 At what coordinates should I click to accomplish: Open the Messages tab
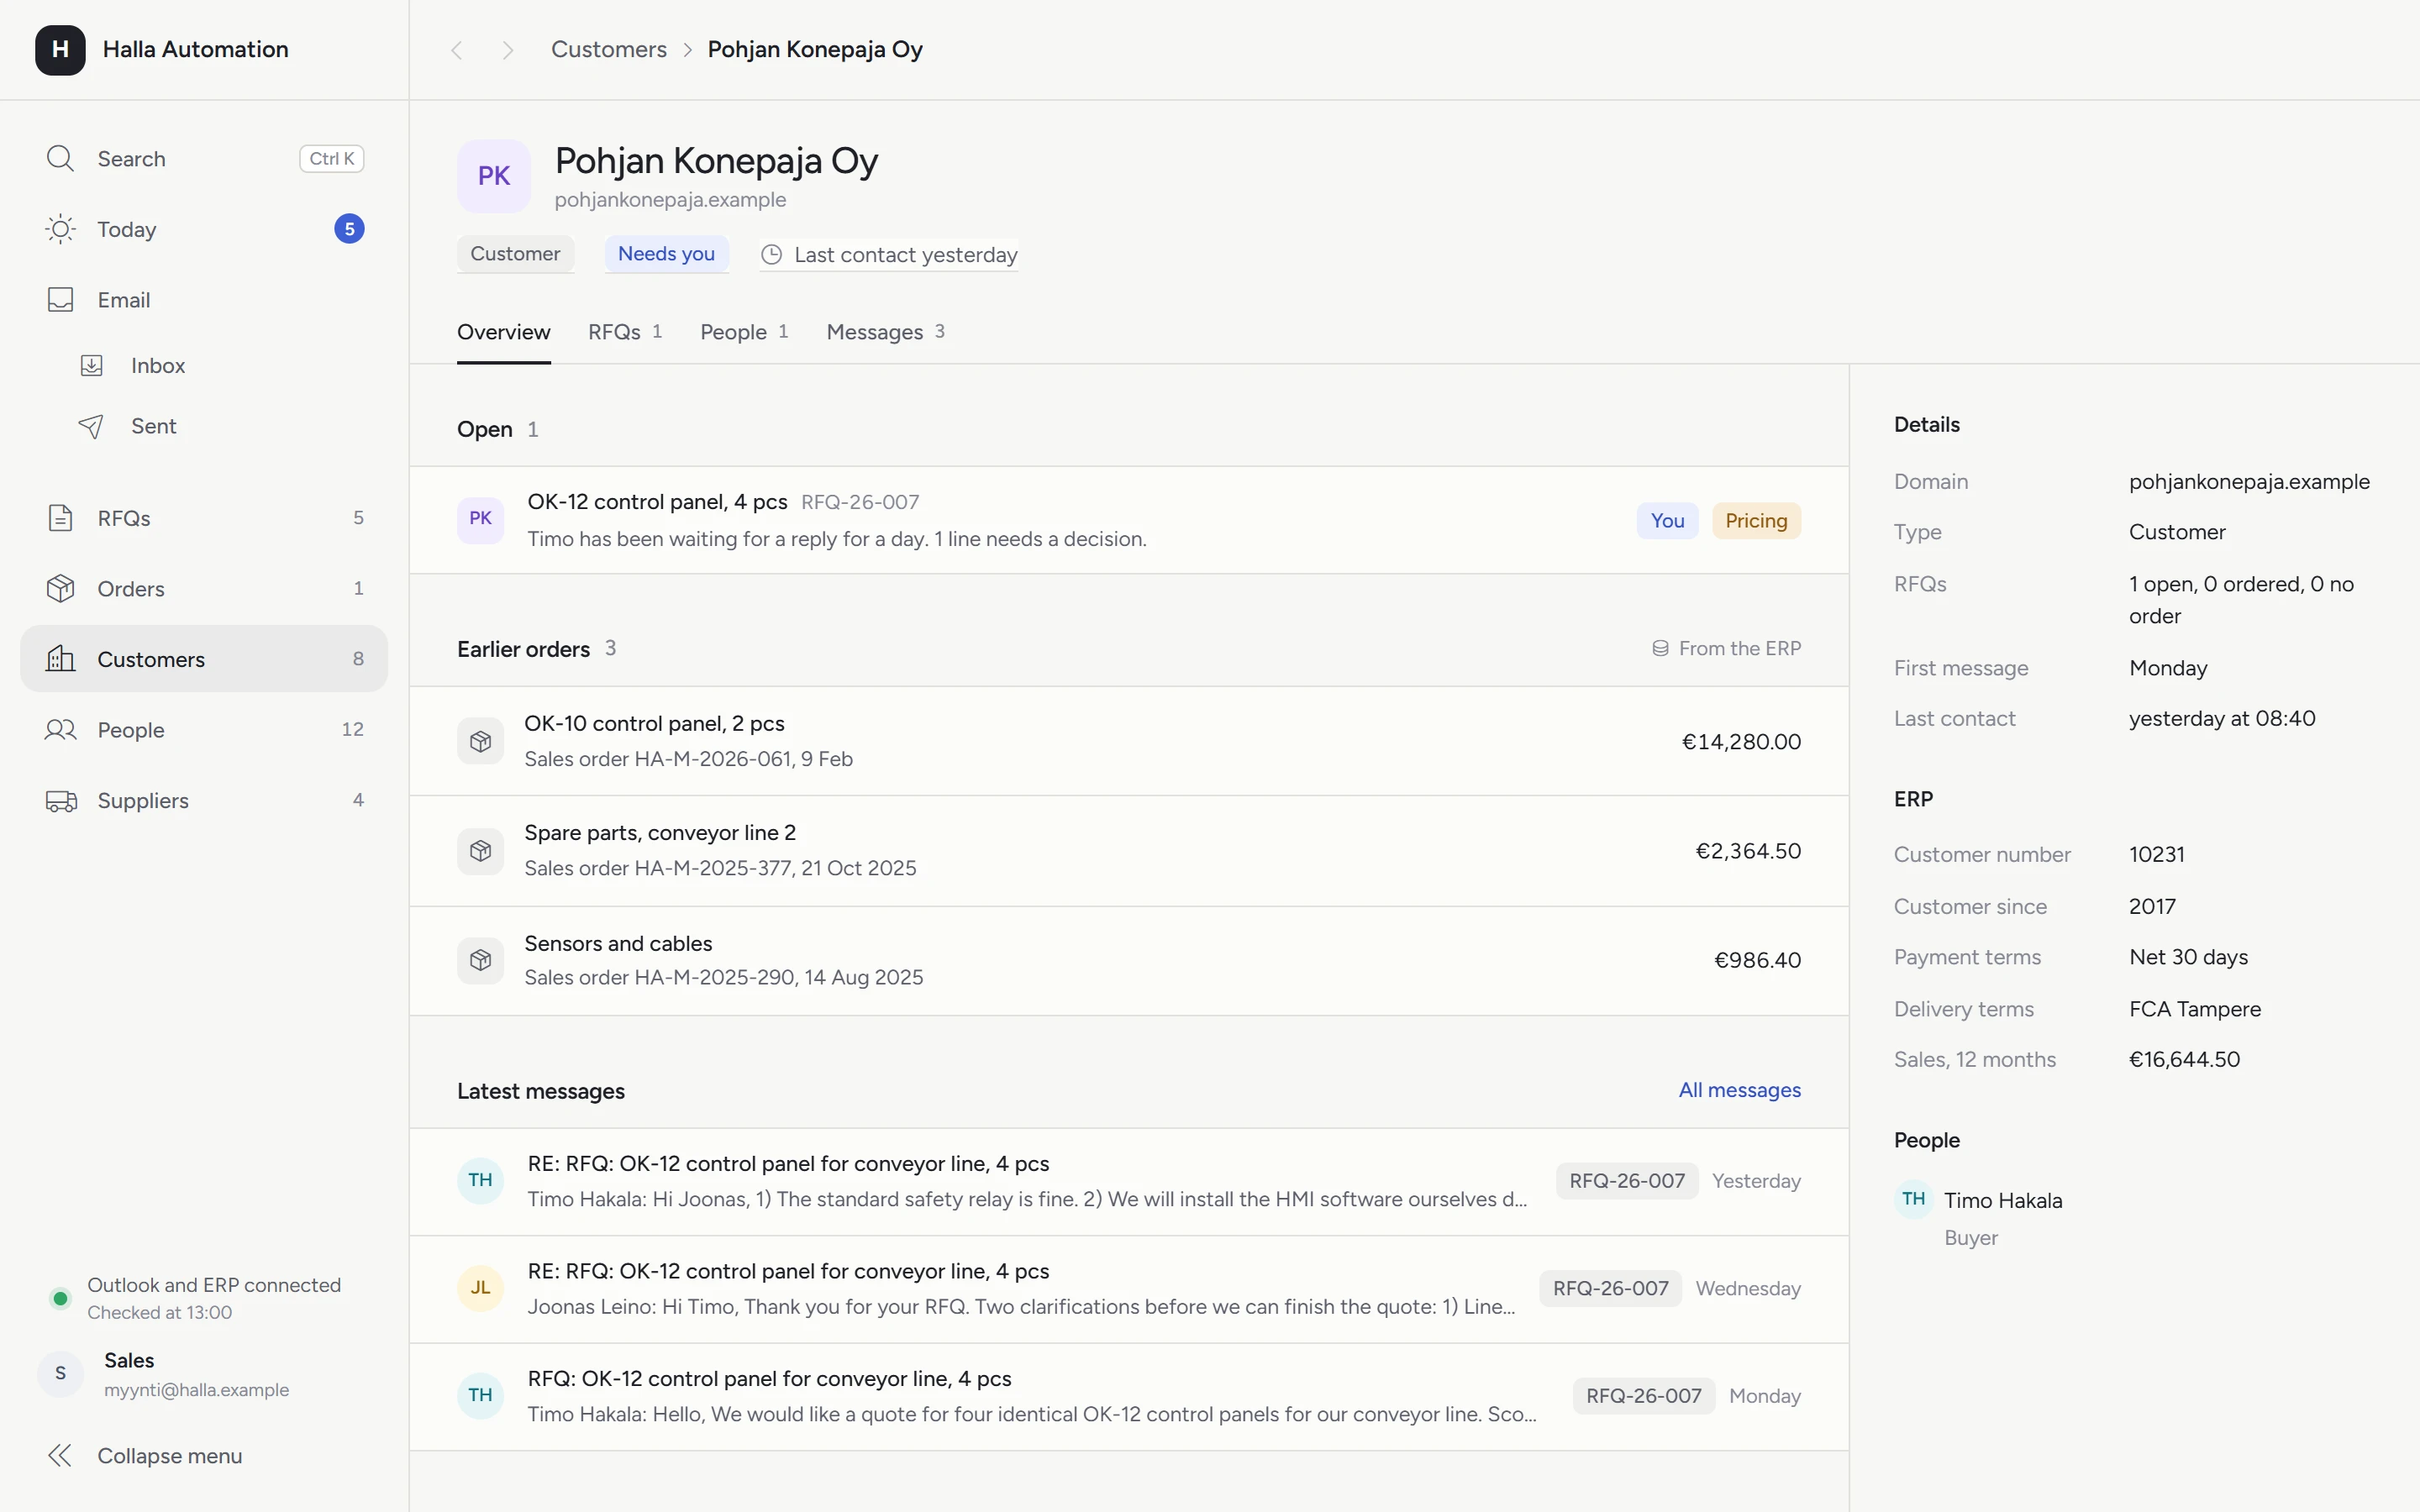click(886, 332)
